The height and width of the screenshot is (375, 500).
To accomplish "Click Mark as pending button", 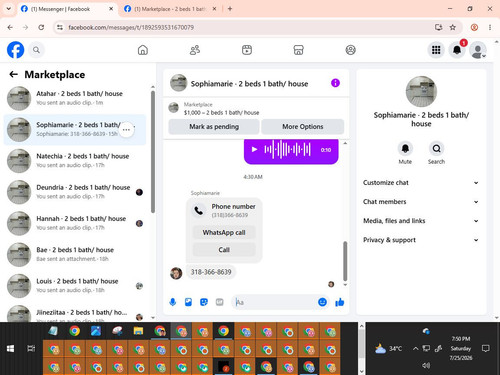I will click(214, 127).
